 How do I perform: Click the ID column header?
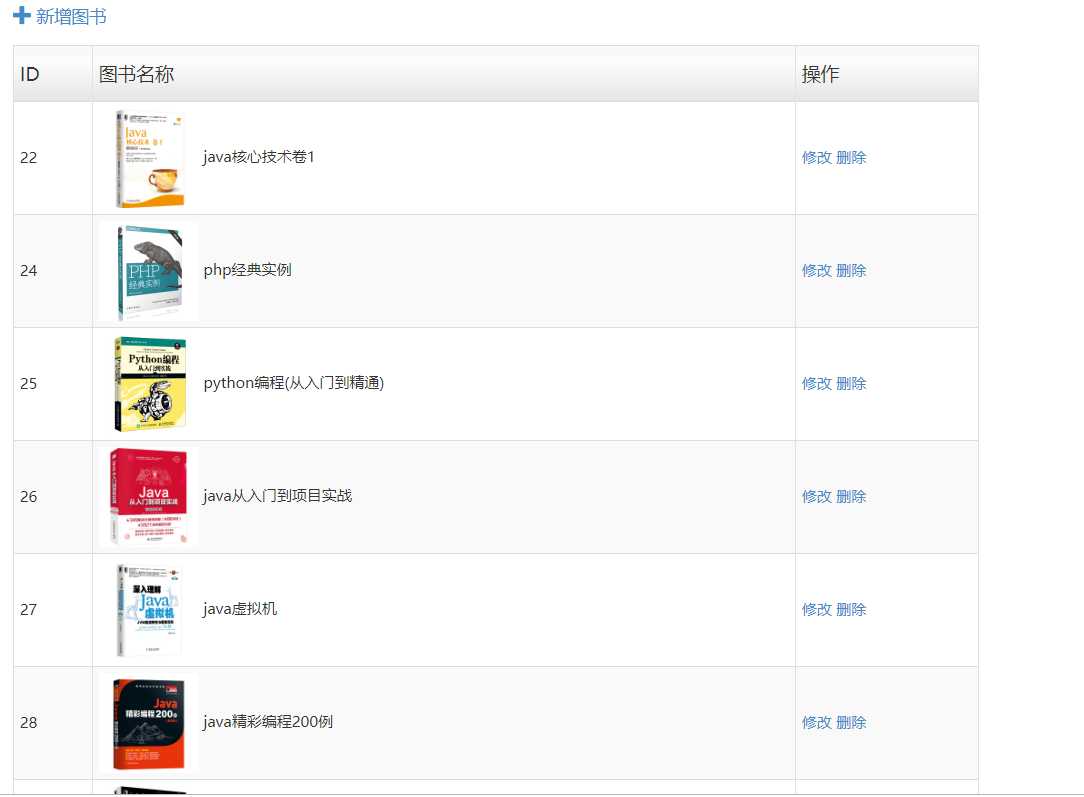(x=53, y=74)
